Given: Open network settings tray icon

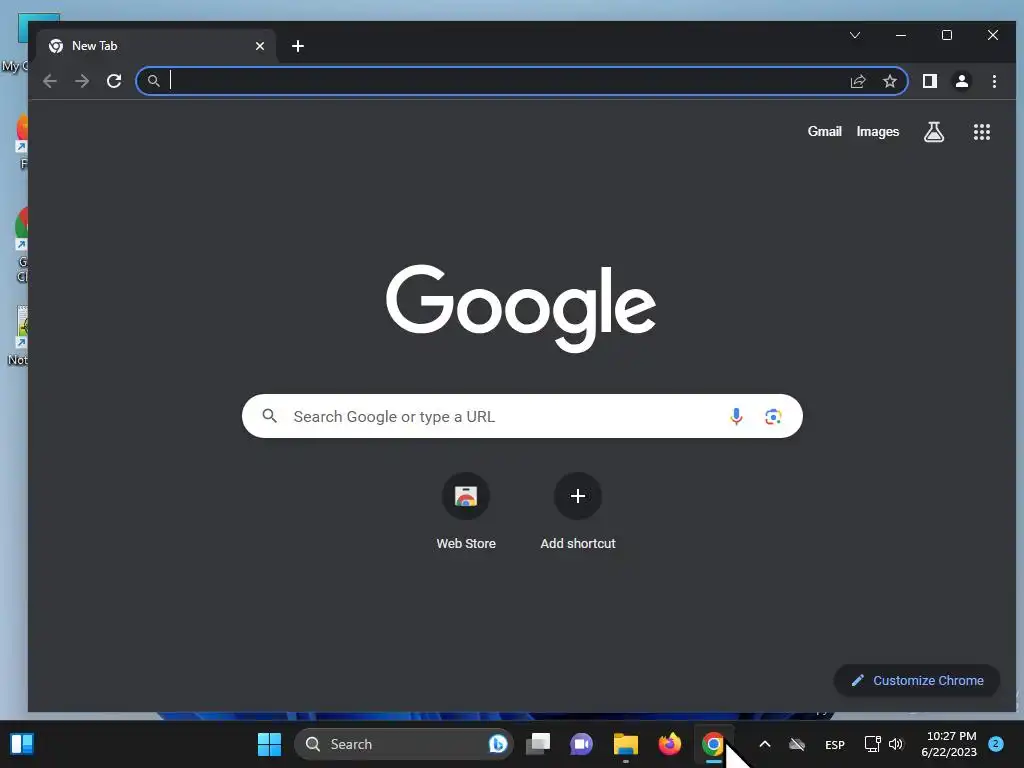Looking at the screenshot, I should (872, 744).
